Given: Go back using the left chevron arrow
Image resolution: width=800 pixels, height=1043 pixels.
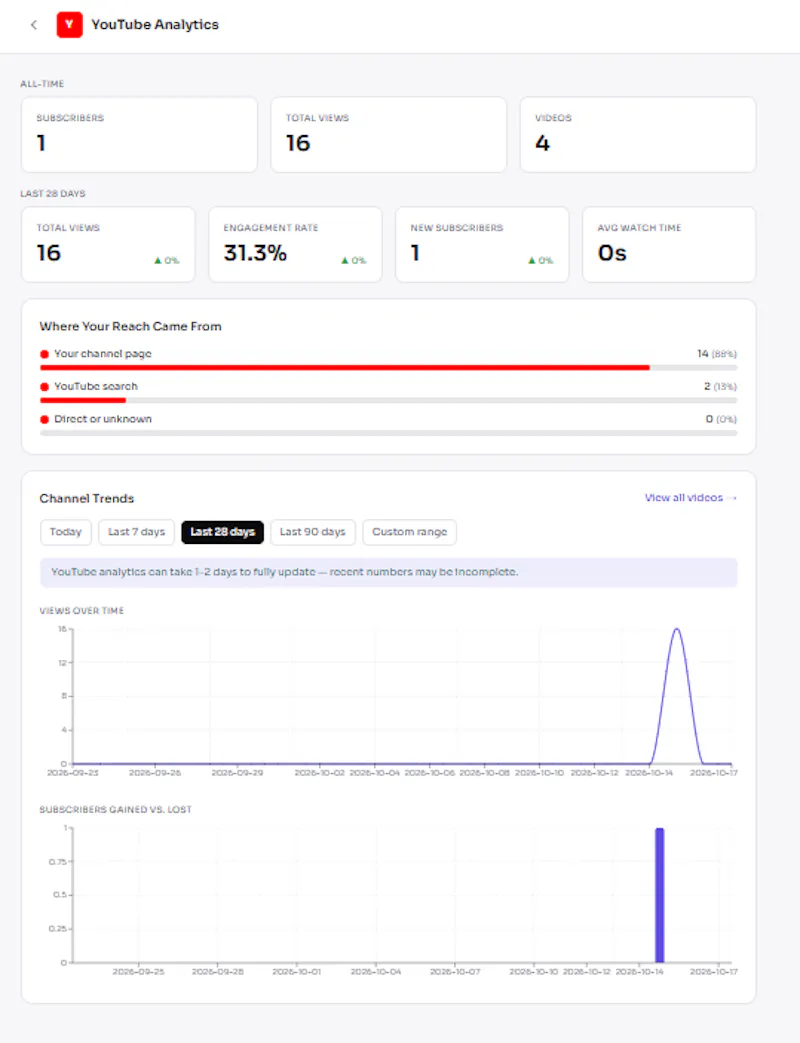Looking at the screenshot, I should (x=34, y=25).
